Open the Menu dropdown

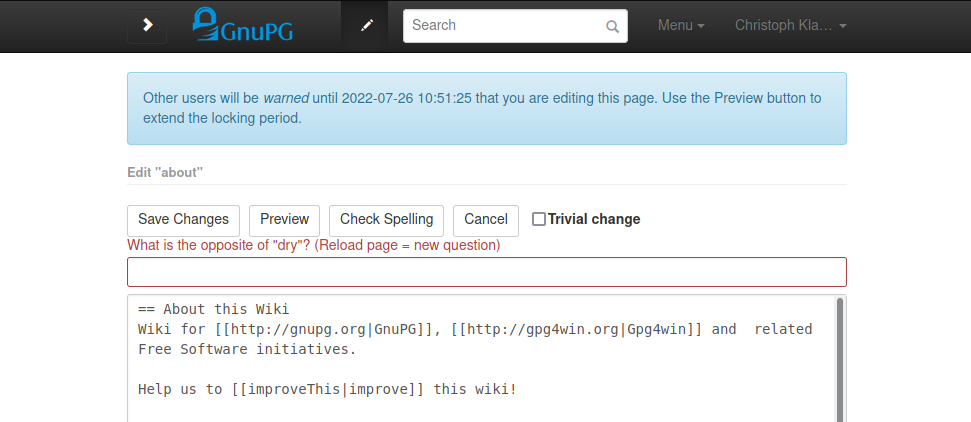point(680,25)
